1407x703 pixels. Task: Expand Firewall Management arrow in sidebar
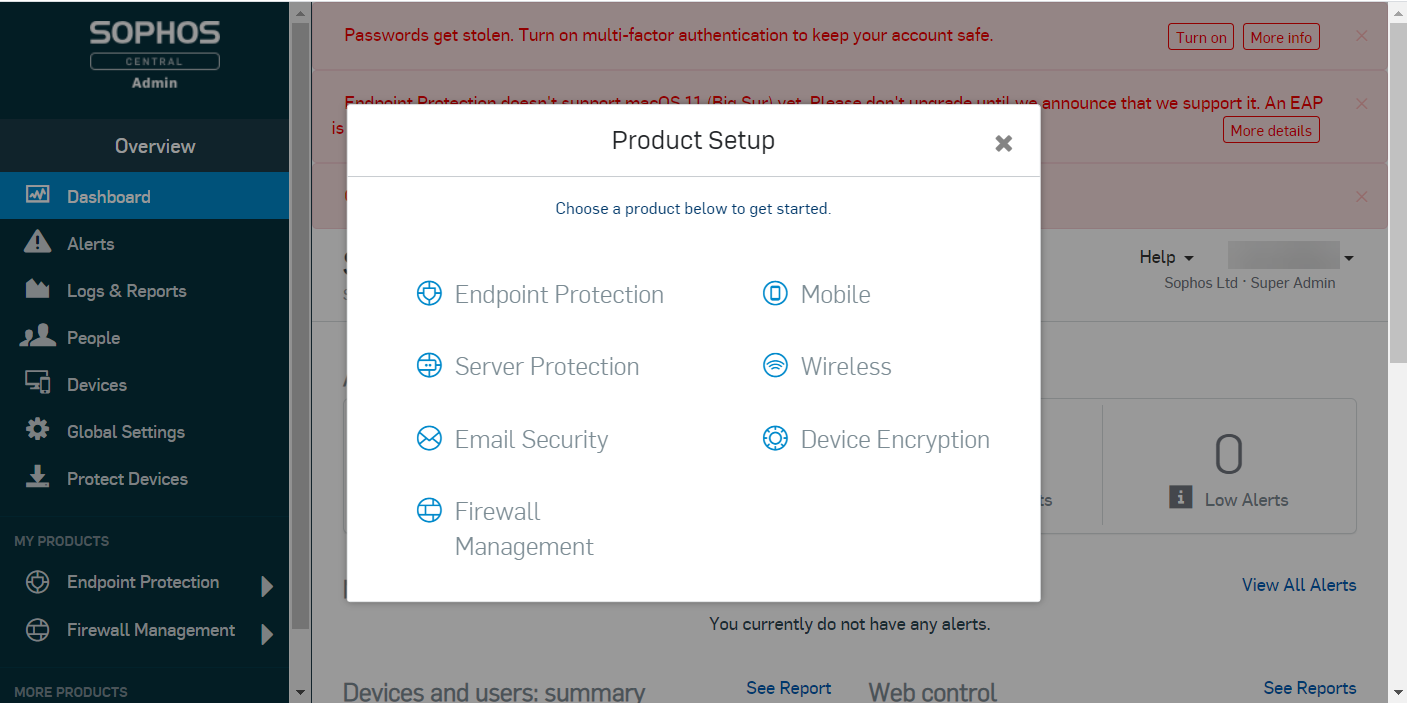tap(267, 634)
